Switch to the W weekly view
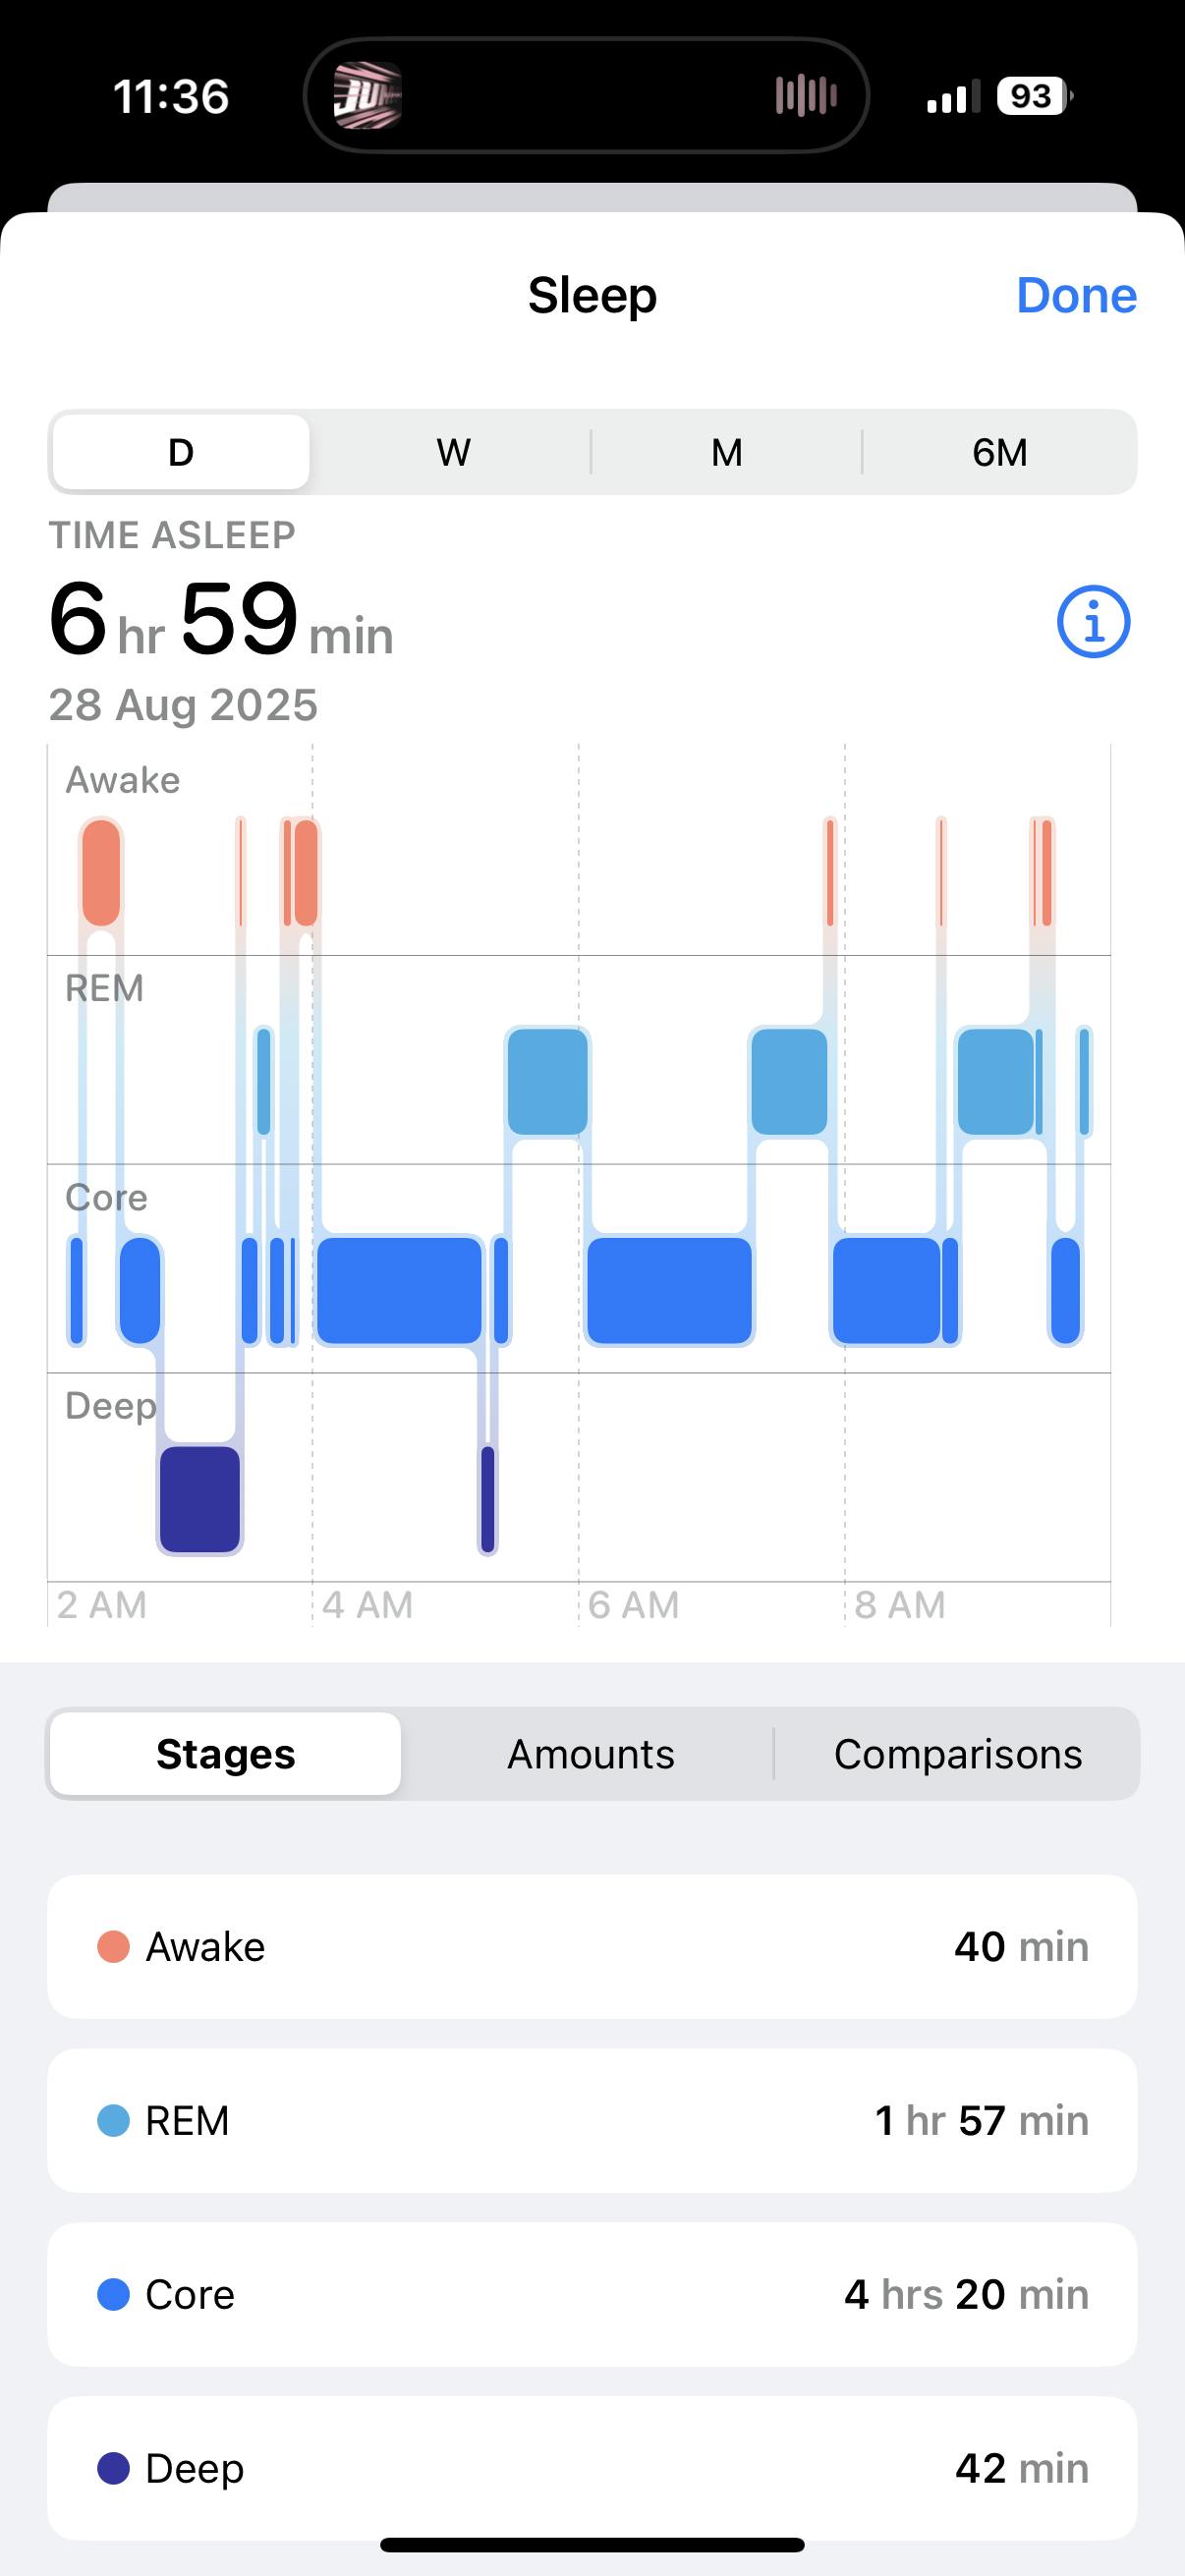Image resolution: width=1185 pixels, height=2576 pixels. (453, 452)
